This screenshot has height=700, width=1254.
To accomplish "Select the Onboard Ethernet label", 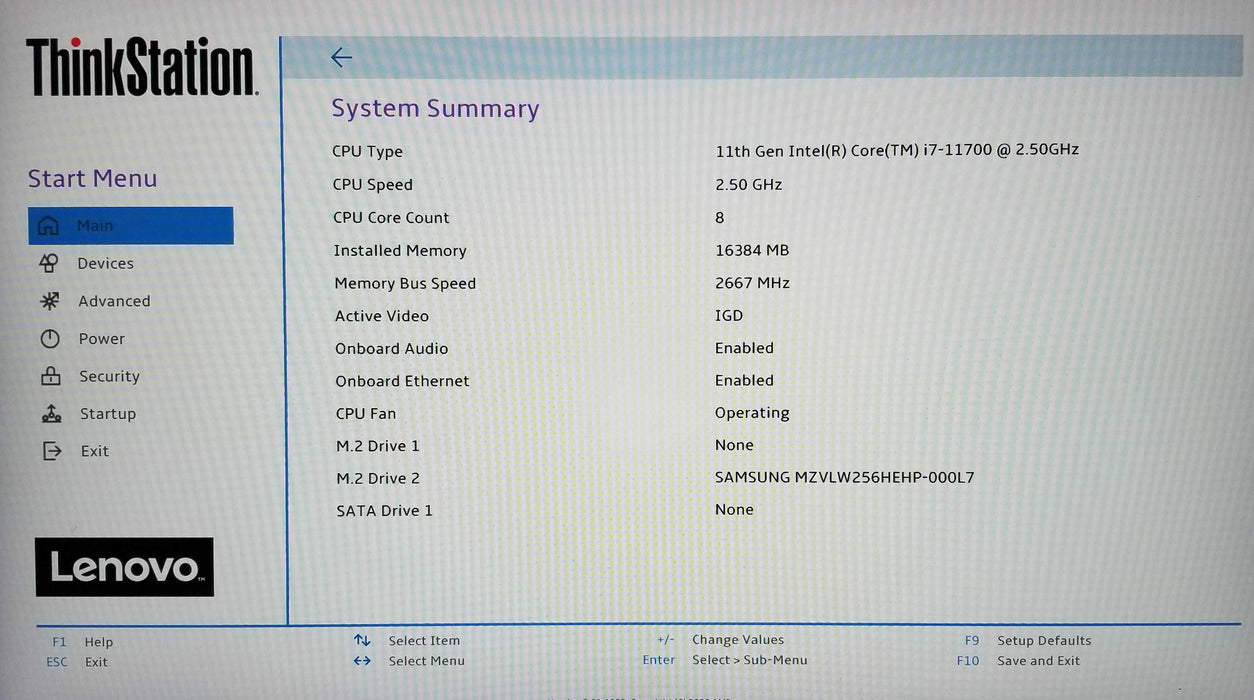I will click(x=402, y=381).
